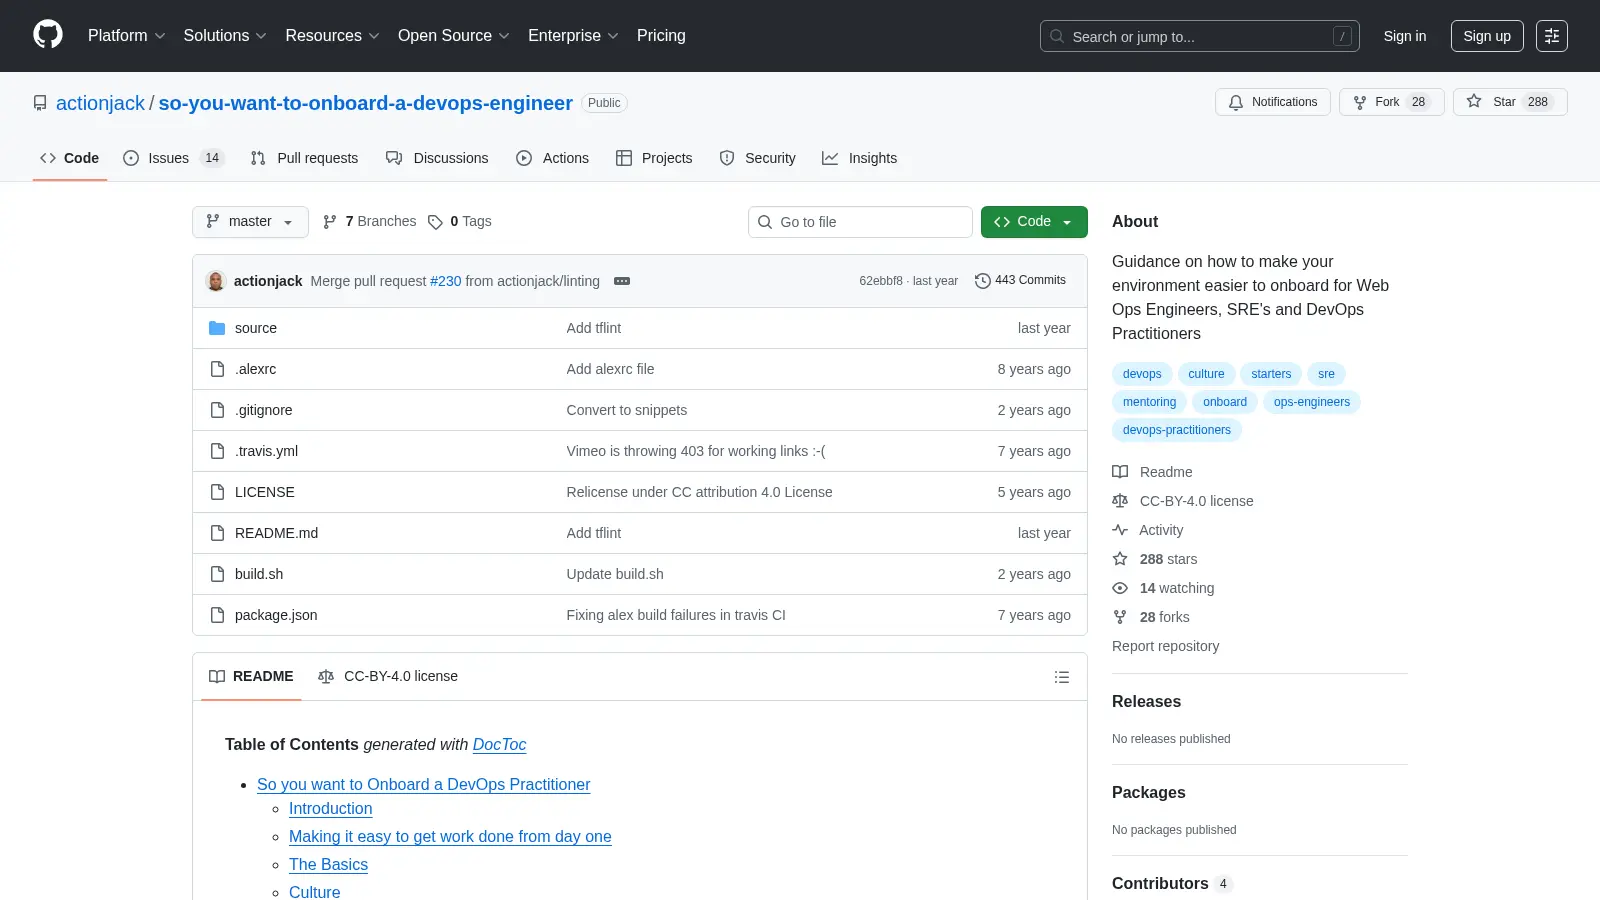This screenshot has height=900, width=1600.
Task: Focus the Go to file field
Action: 860,222
